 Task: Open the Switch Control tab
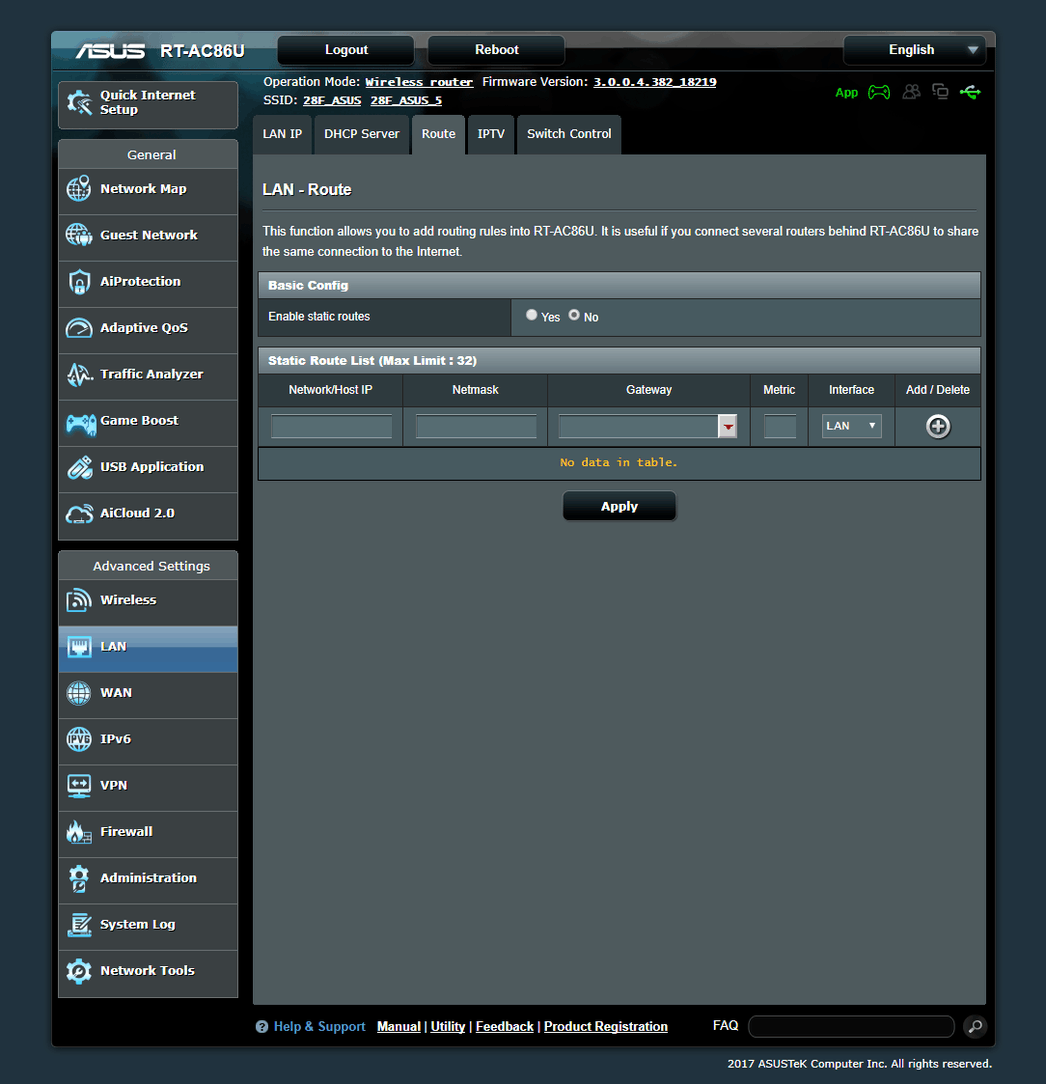point(569,134)
